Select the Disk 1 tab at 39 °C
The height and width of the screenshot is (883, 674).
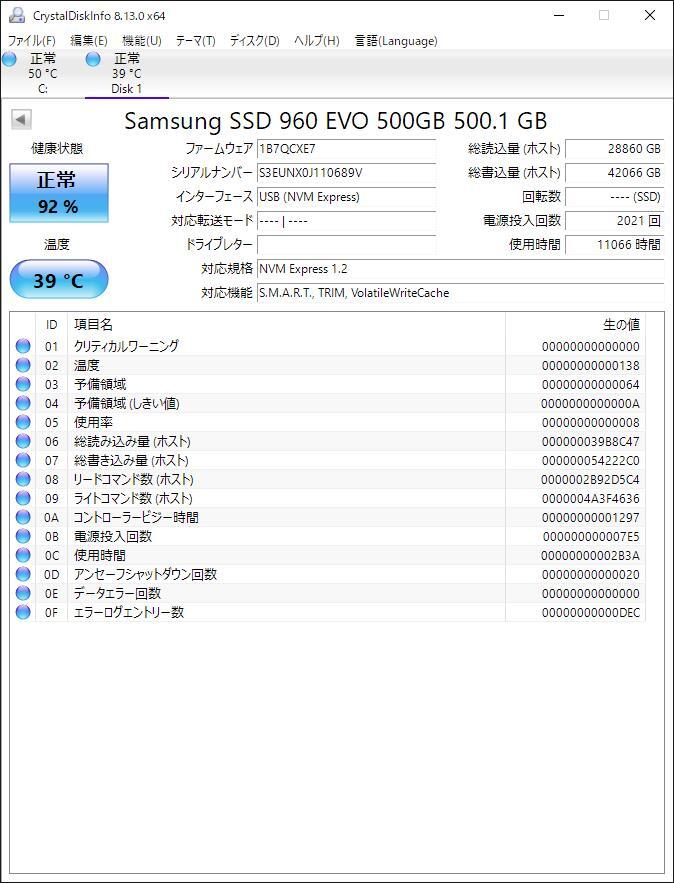pos(127,73)
